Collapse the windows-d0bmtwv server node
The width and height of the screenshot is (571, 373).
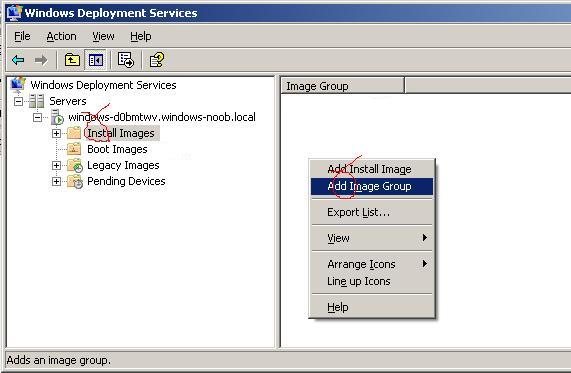[x=37, y=117]
